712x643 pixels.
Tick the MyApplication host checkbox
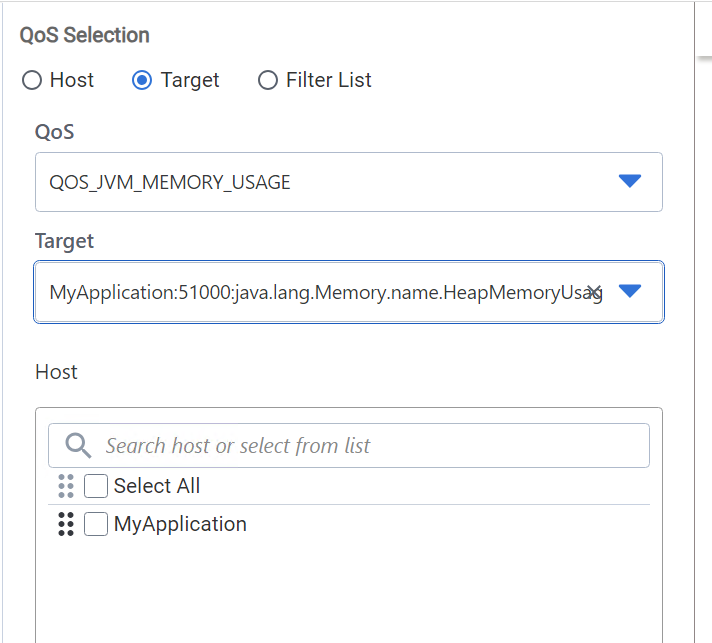point(96,524)
